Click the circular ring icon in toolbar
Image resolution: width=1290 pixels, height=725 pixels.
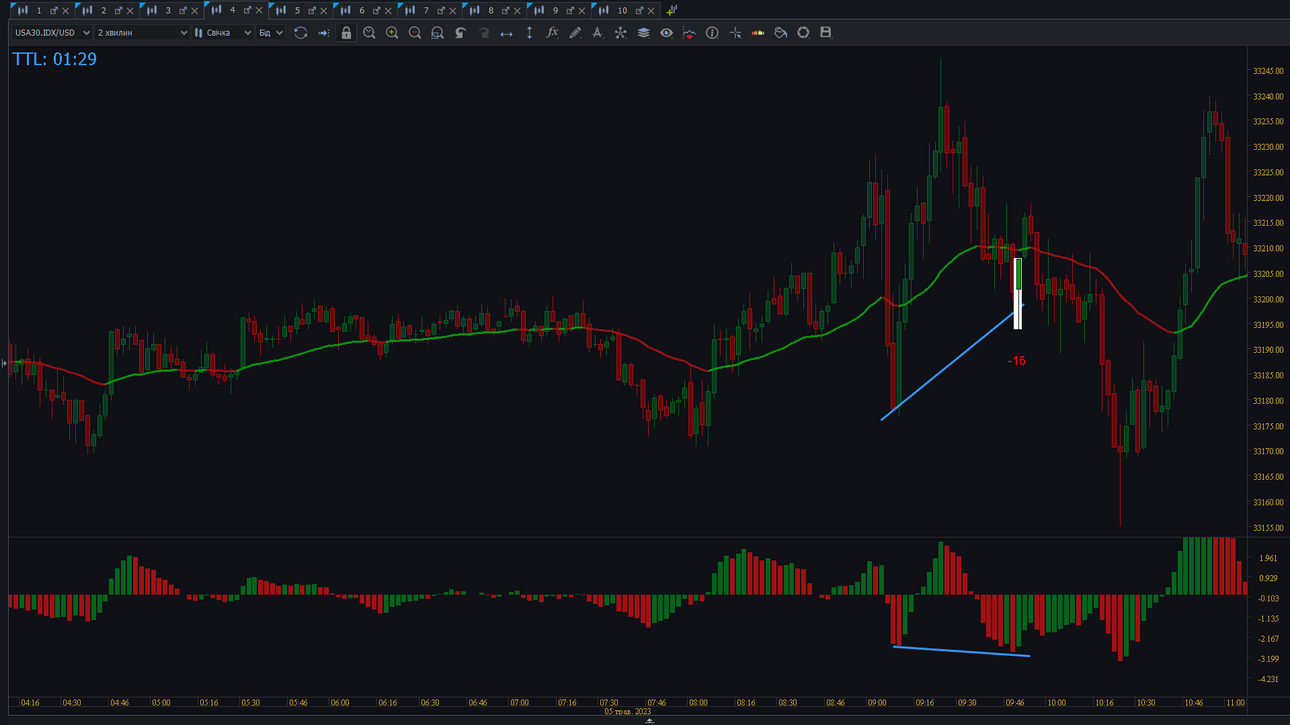point(803,33)
